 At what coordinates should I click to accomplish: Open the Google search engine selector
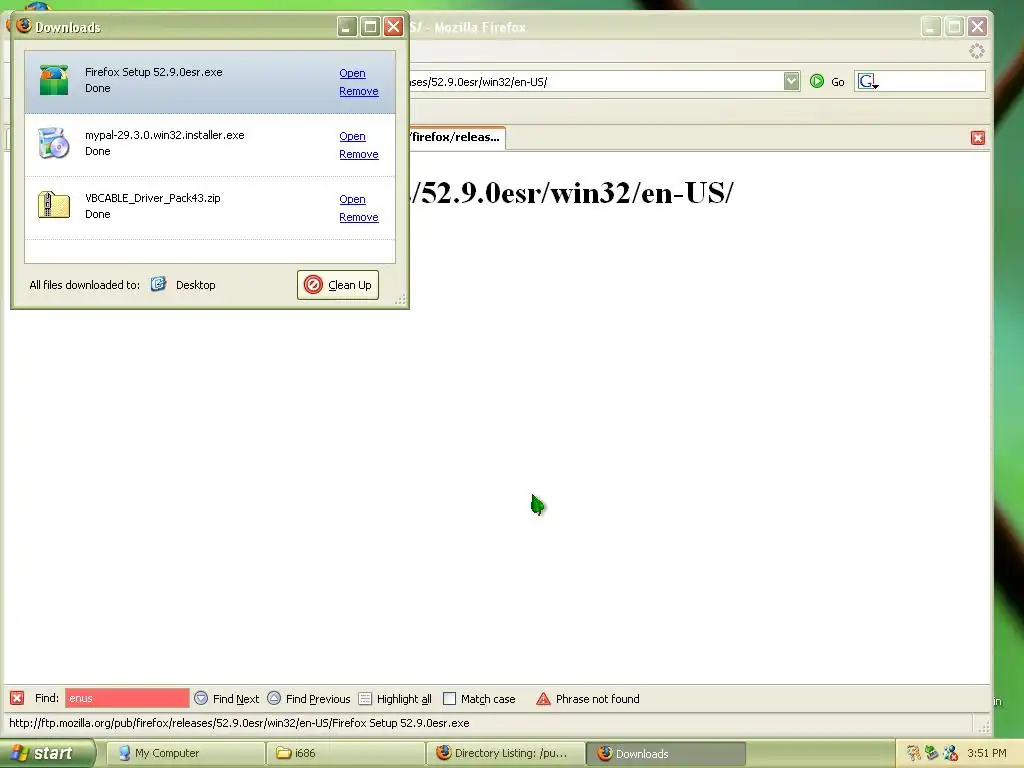point(868,82)
